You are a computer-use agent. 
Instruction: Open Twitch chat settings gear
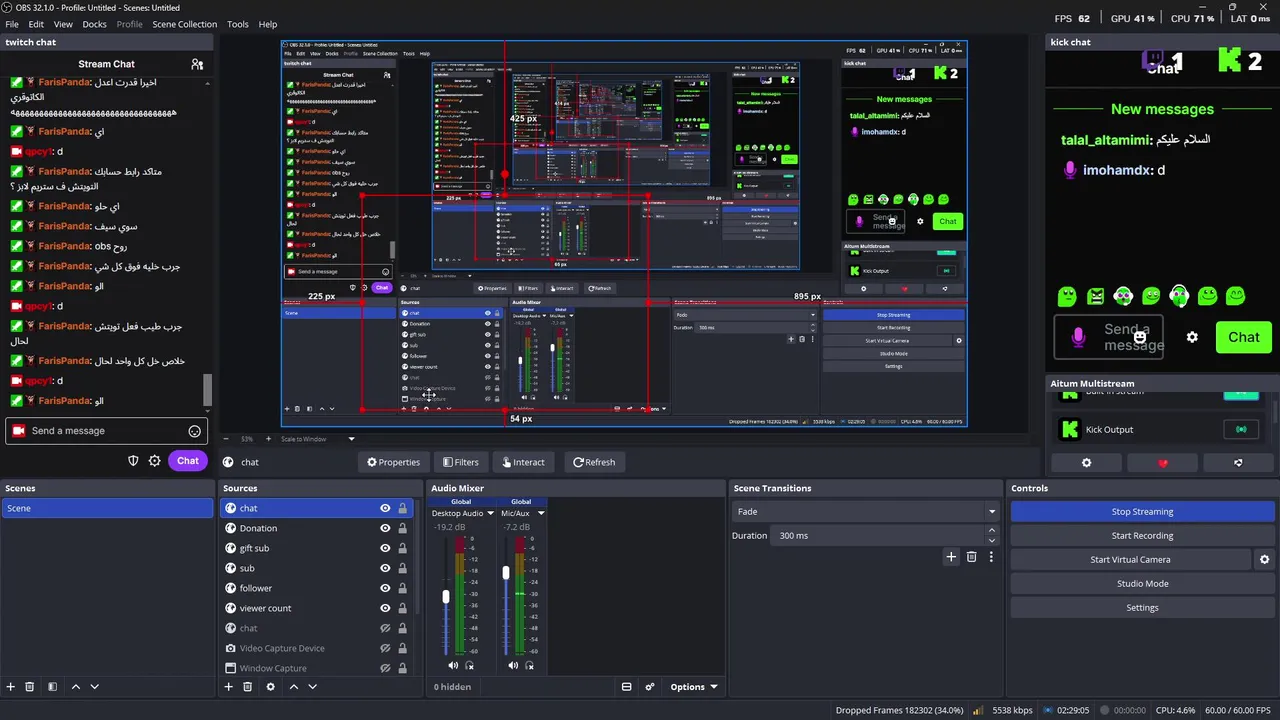click(155, 461)
